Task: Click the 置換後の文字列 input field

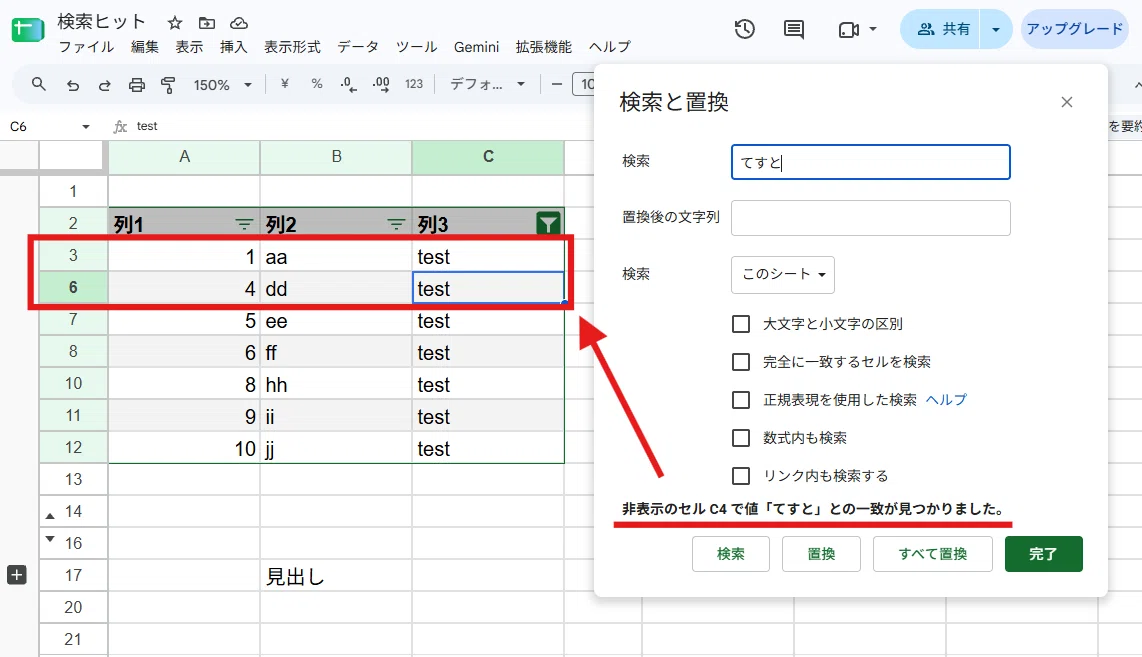Action: 870,218
